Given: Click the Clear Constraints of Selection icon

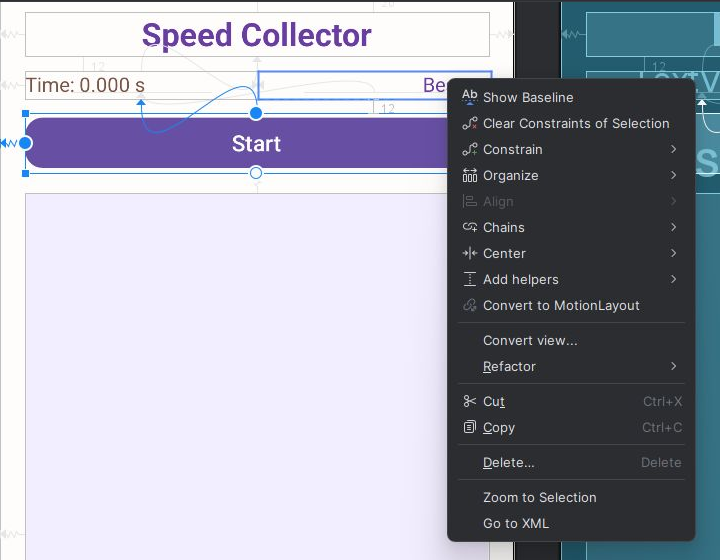Looking at the screenshot, I should pos(469,123).
